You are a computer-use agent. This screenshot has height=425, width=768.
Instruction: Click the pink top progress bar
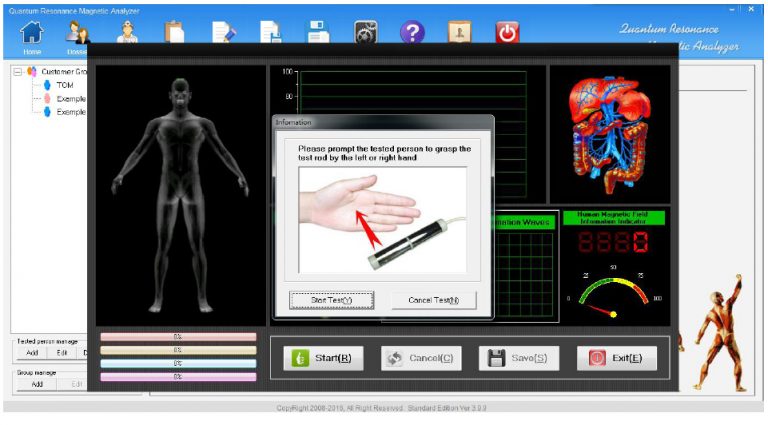(x=178, y=337)
